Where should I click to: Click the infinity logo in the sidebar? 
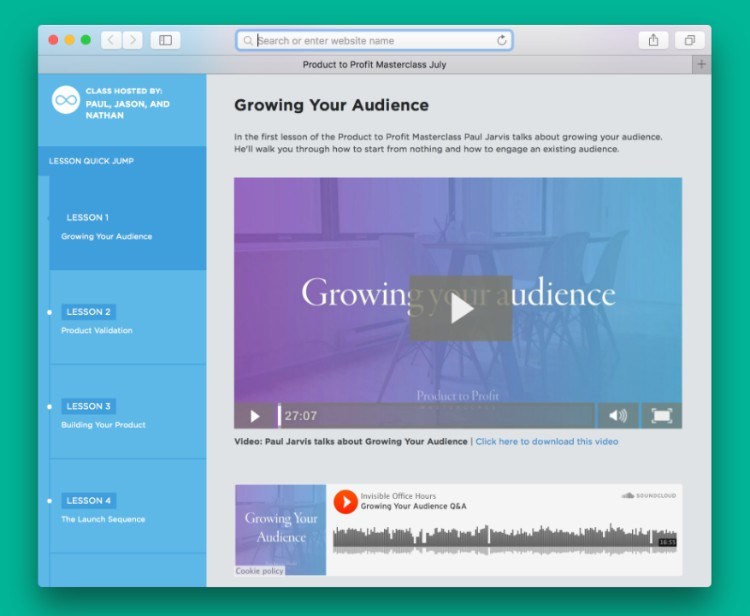click(x=66, y=100)
